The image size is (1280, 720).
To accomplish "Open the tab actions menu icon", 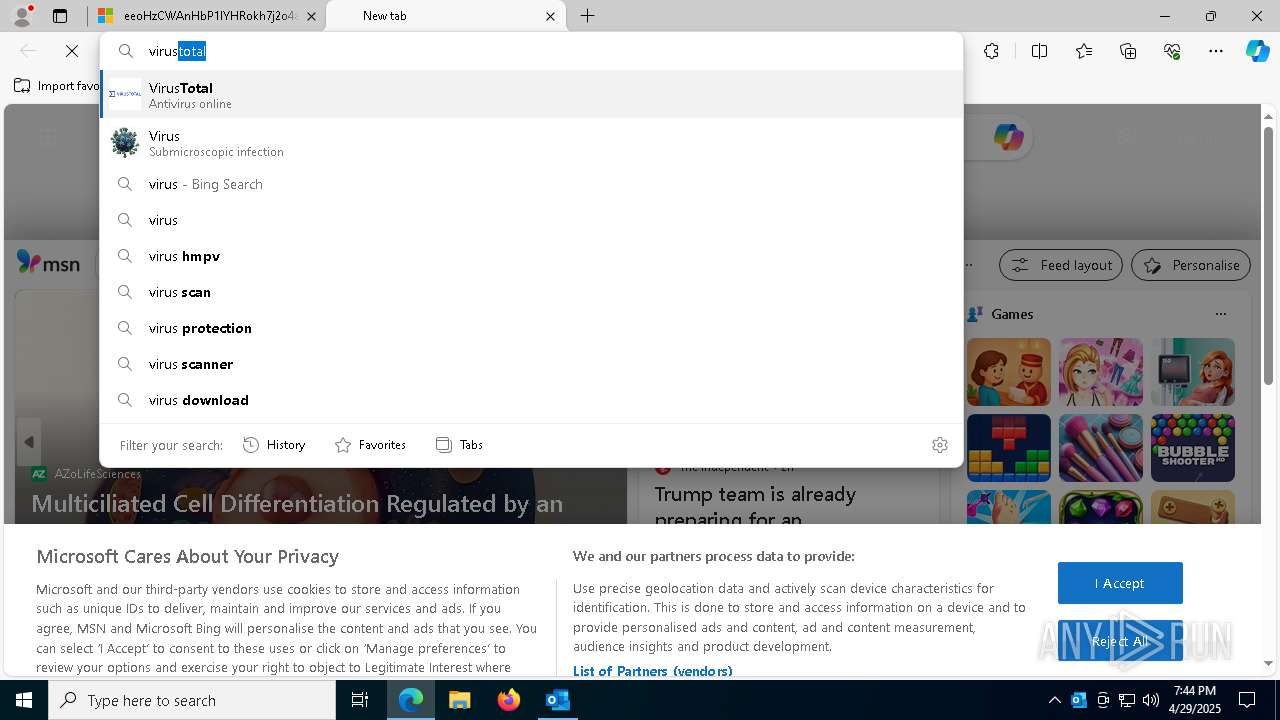I will click(60, 16).
